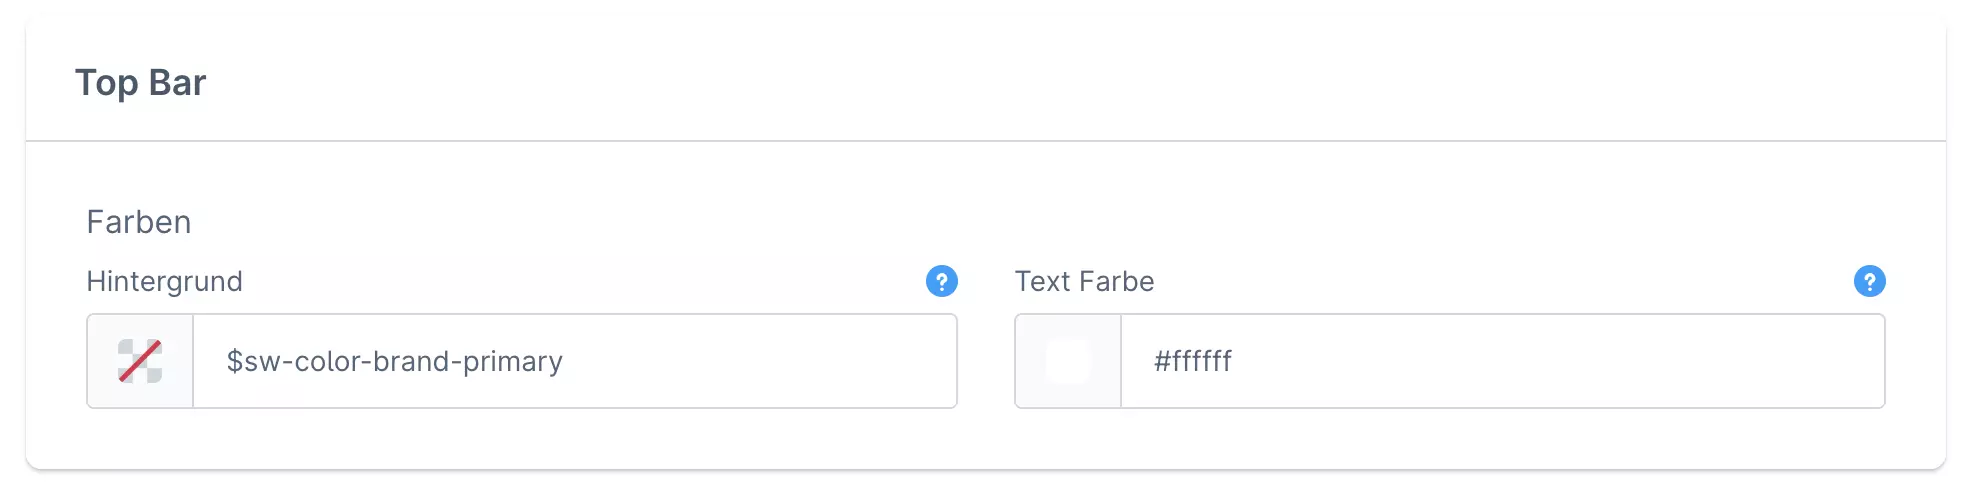This screenshot has height=500, width=1982.
Task: Click empty area of Top Bar header
Action: (1000, 82)
